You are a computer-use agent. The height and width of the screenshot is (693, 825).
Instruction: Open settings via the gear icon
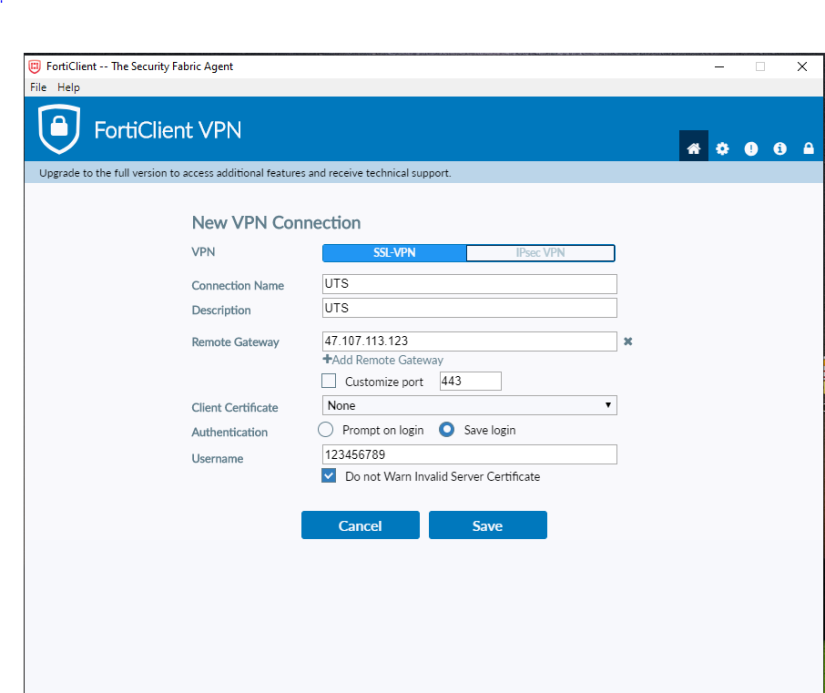click(722, 149)
